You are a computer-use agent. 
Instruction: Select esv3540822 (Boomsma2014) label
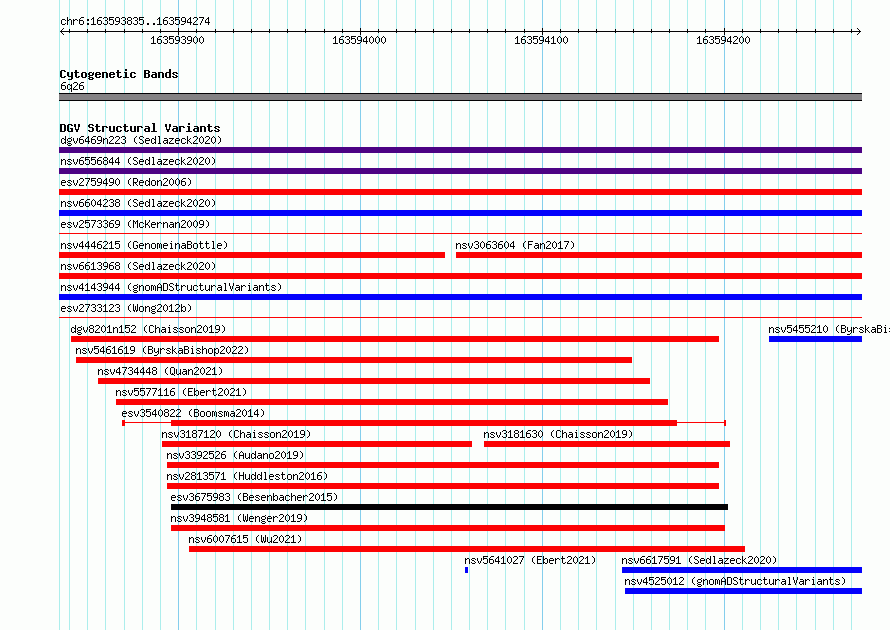click(x=193, y=413)
